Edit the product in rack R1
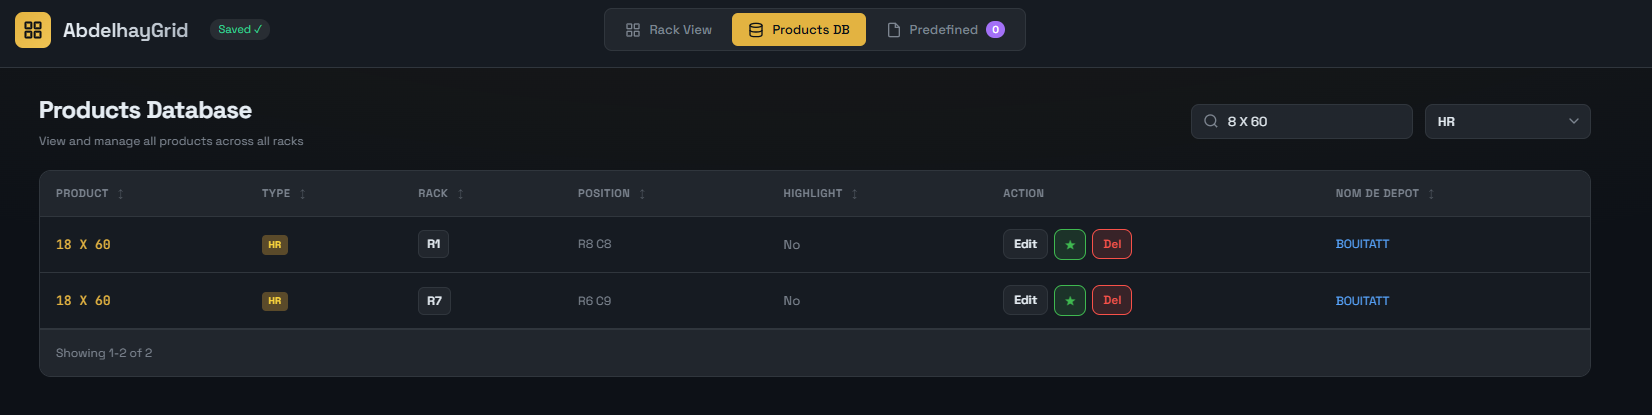 pos(1025,244)
